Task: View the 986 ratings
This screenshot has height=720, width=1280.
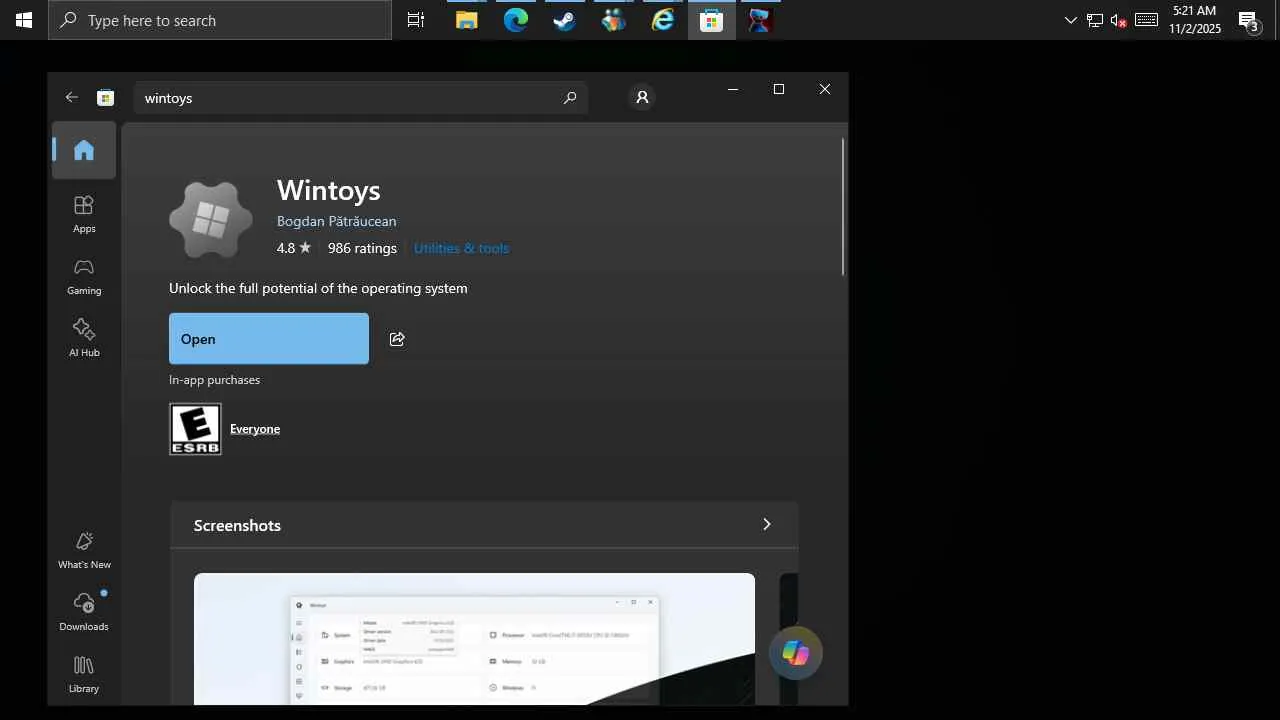Action: pyautogui.click(x=362, y=248)
